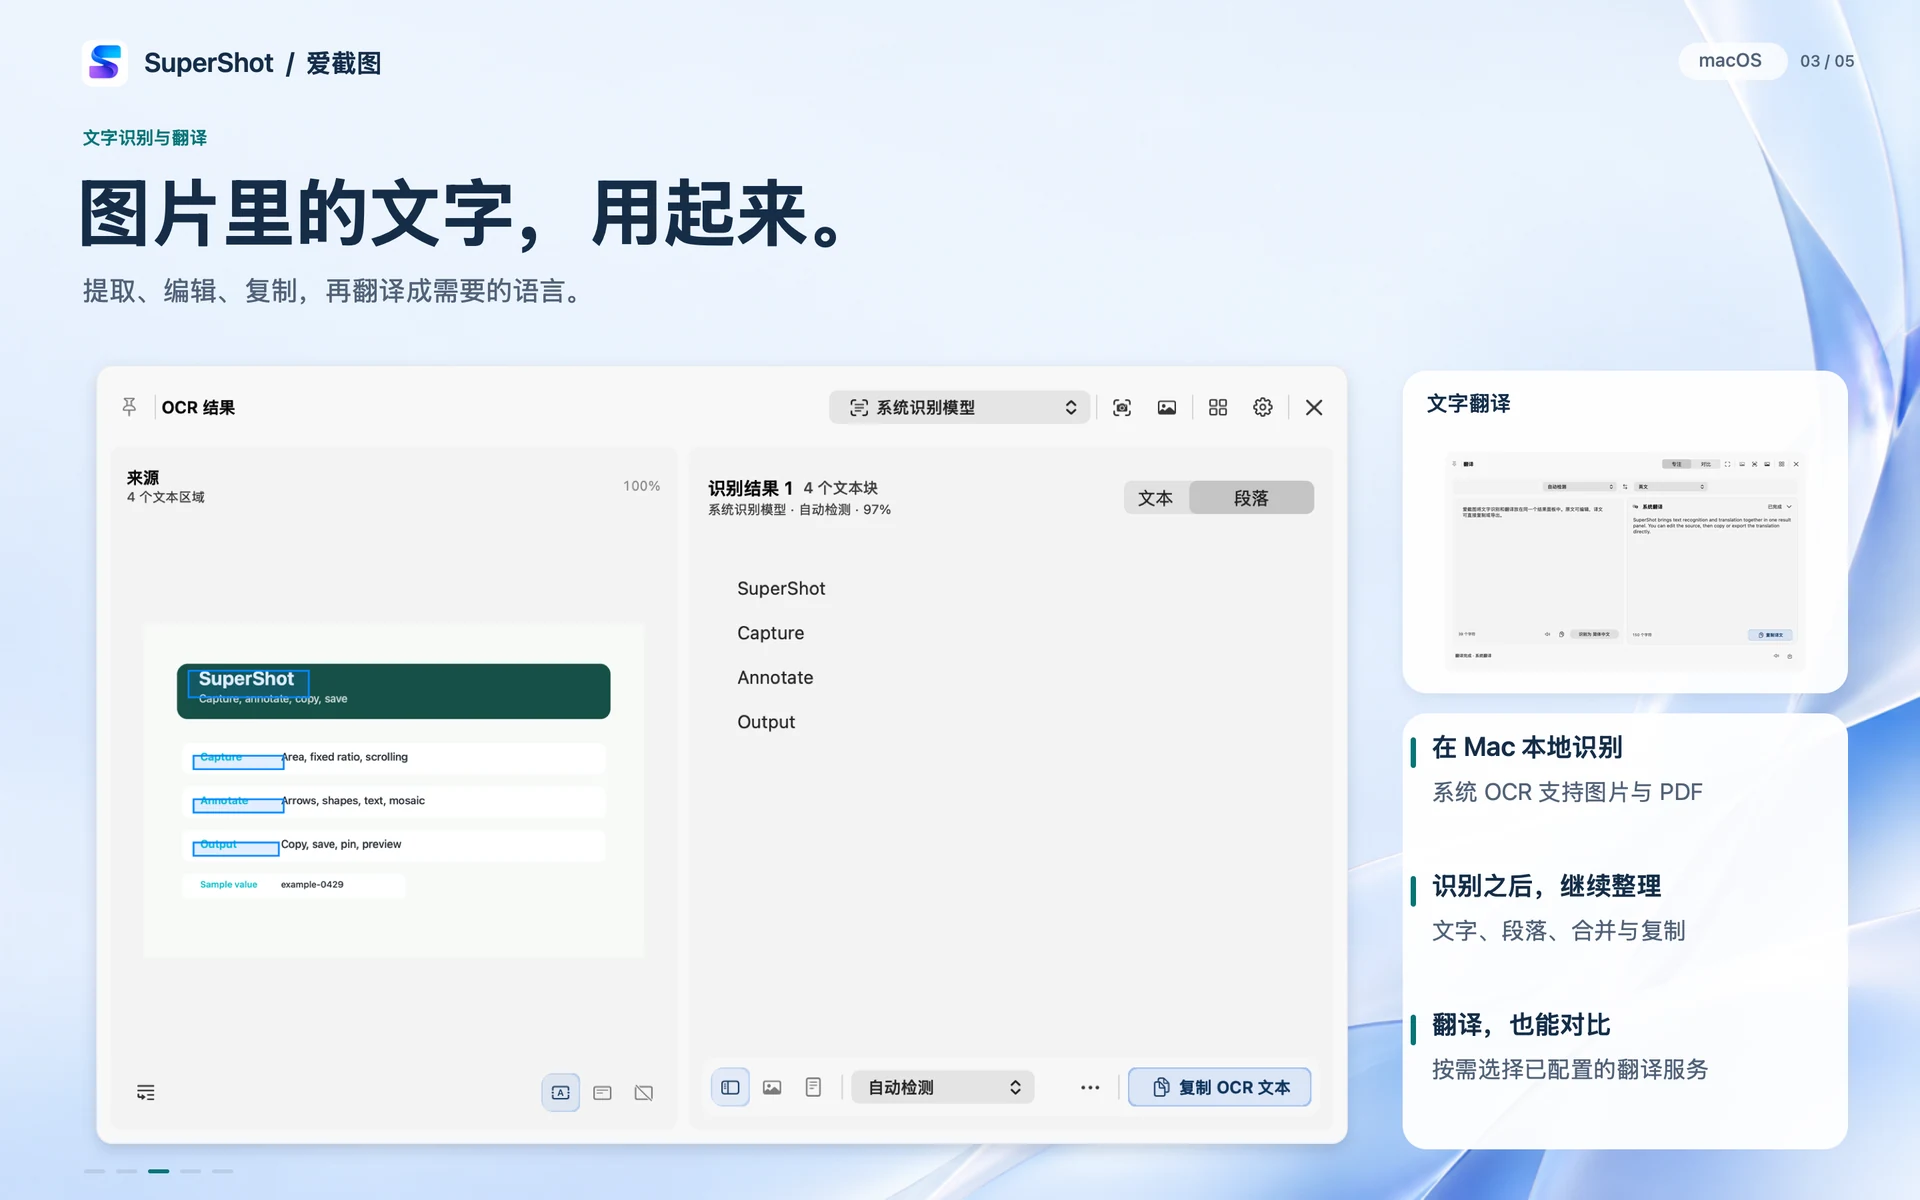Click the 识别之后，继续整理 heading

[1546, 886]
